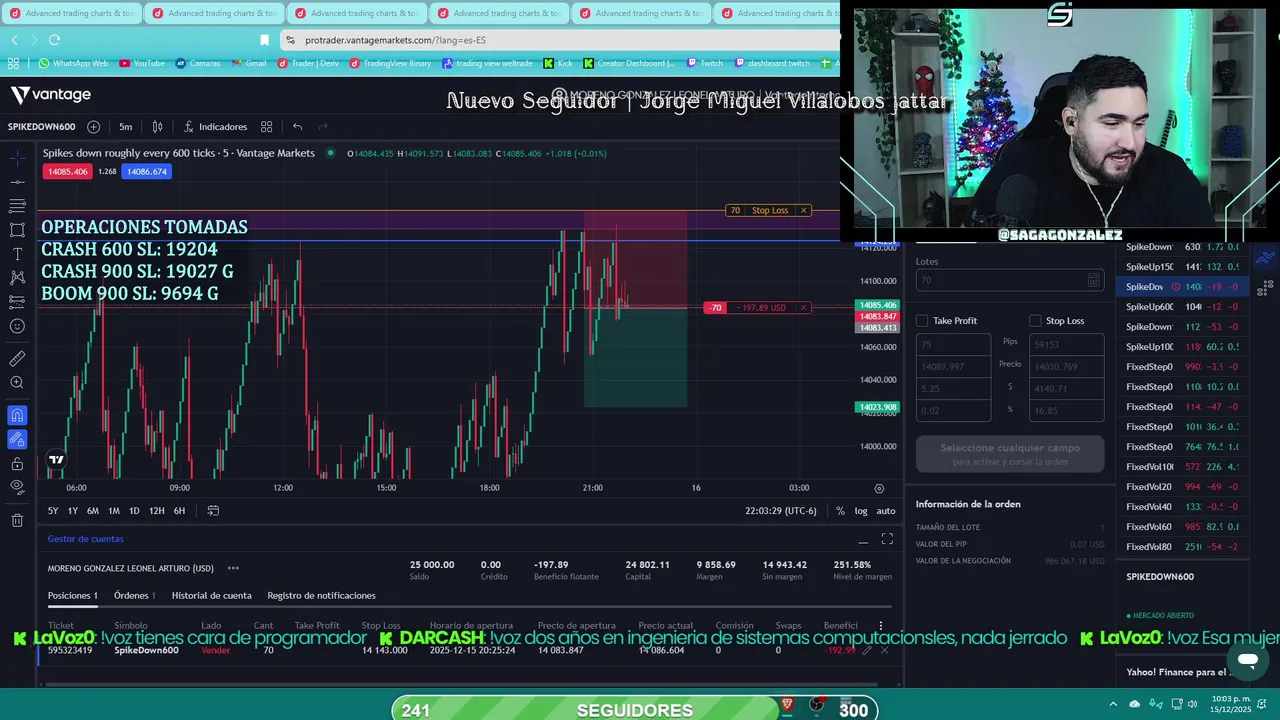The image size is (1280, 720).
Task: Toggle lock all drawing tools
Action: pyautogui.click(x=17, y=463)
